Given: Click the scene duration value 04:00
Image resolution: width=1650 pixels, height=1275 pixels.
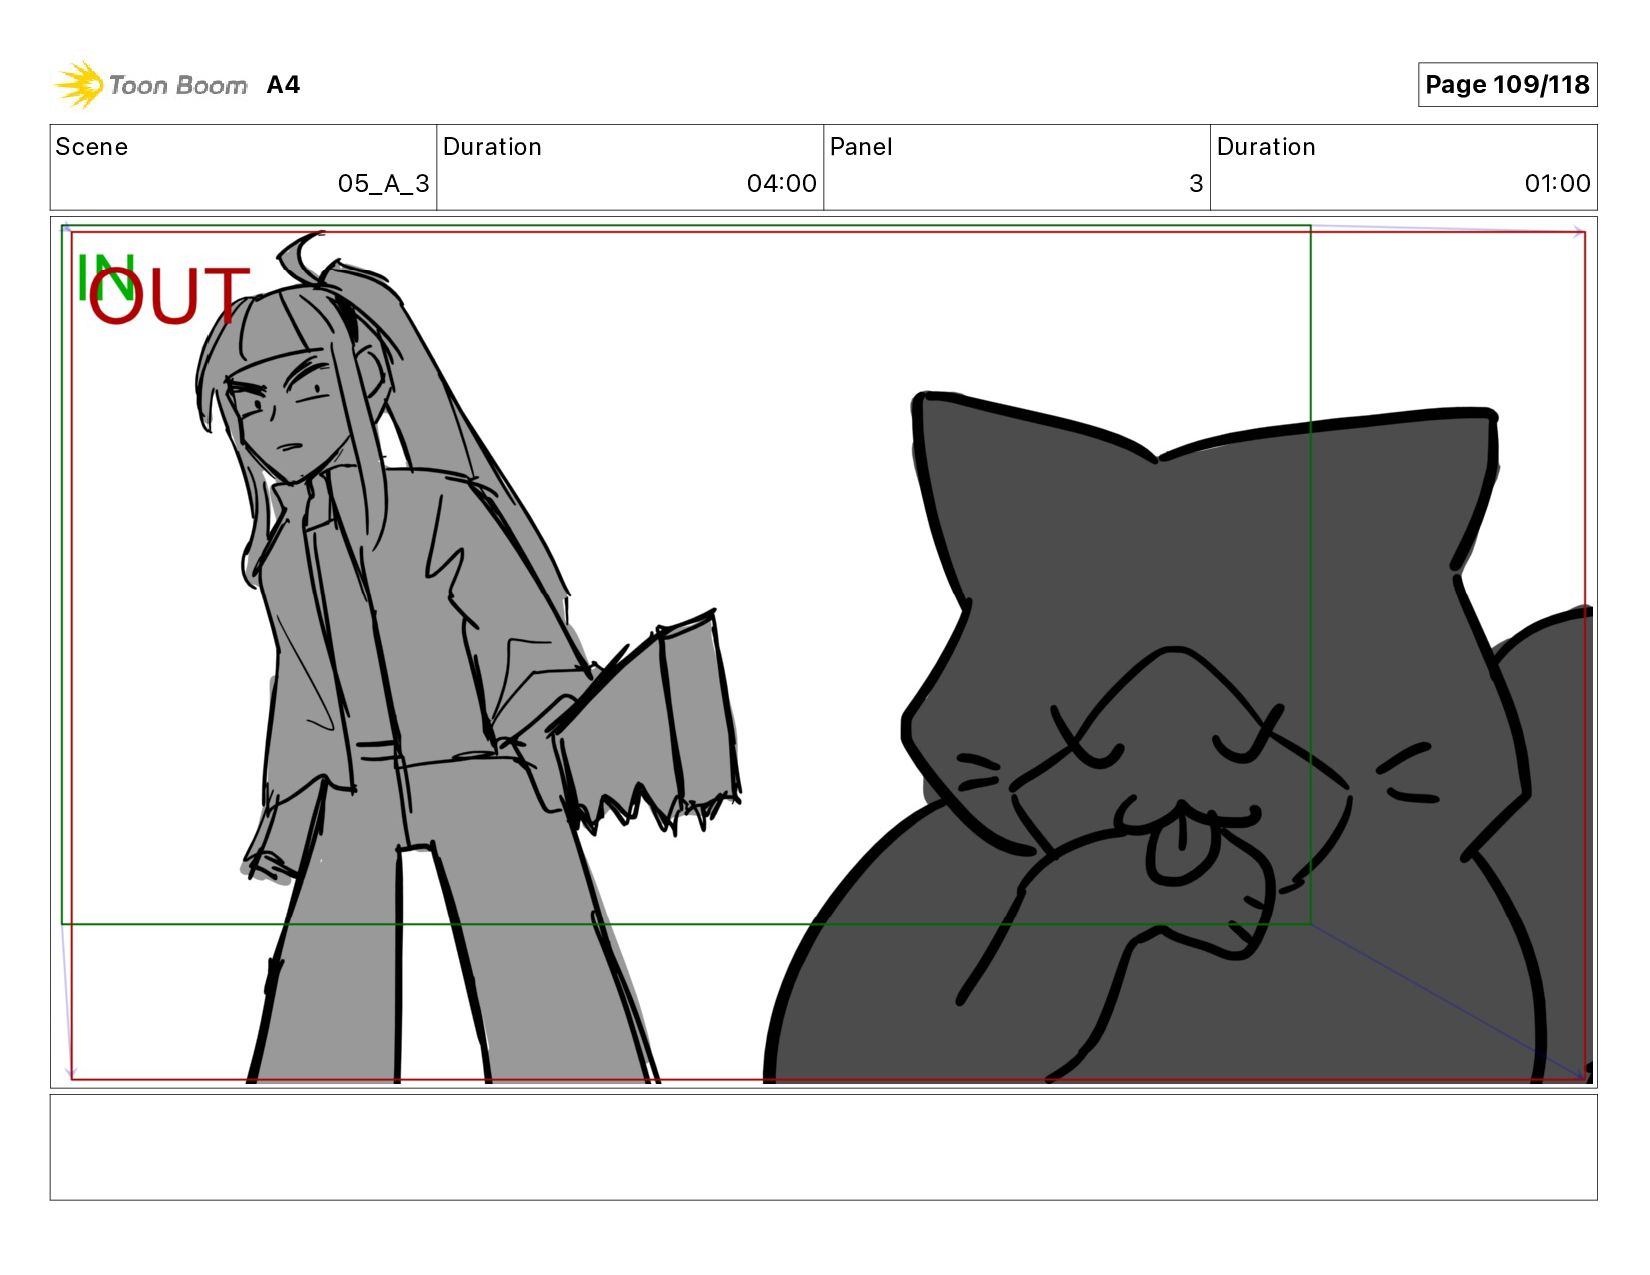Looking at the screenshot, I should (x=781, y=184).
